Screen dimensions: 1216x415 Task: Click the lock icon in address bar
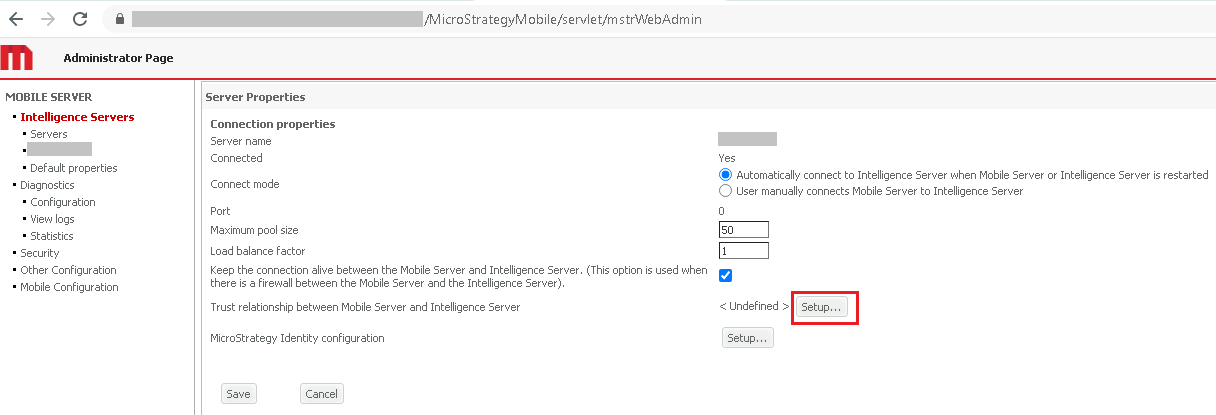tap(120, 19)
